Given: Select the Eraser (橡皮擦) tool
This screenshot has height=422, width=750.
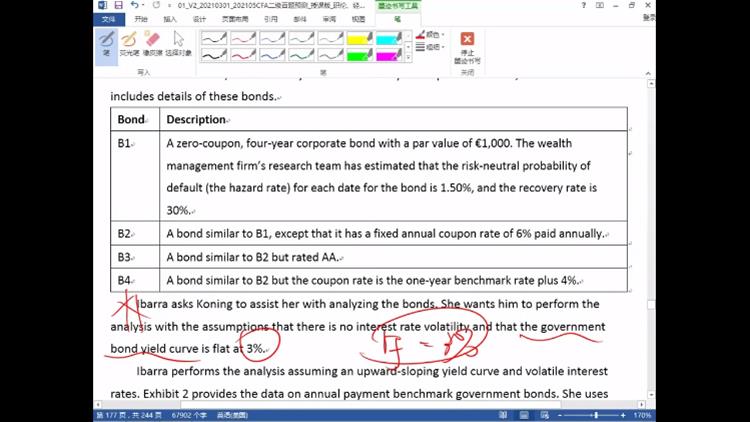Looking at the screenshot, I should click(153, 44).
